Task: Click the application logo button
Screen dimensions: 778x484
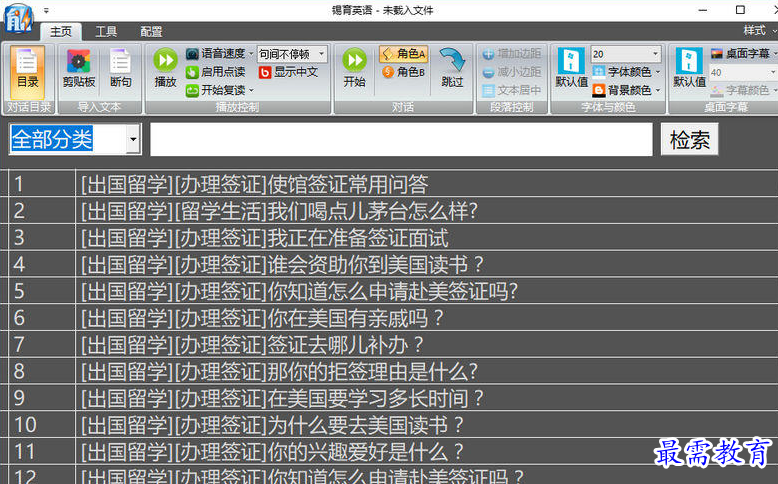Action: point(18,17)
